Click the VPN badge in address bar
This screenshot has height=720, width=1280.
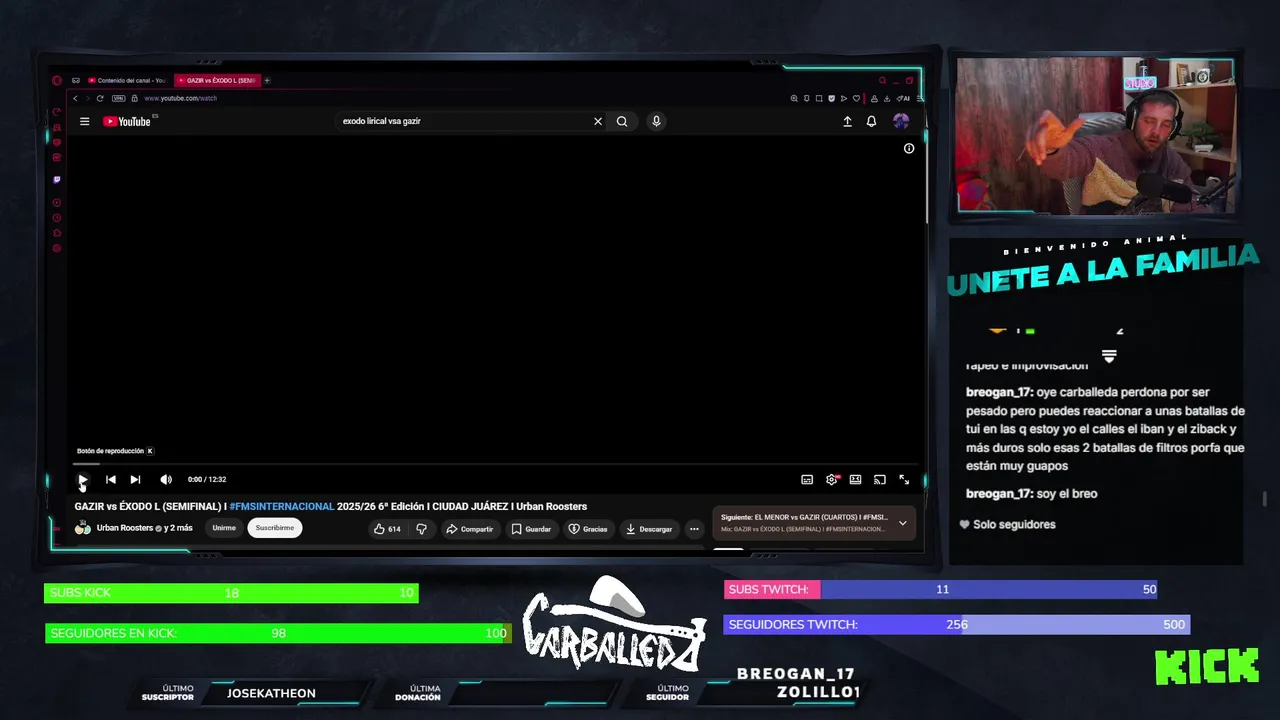(x=119, y=98)
